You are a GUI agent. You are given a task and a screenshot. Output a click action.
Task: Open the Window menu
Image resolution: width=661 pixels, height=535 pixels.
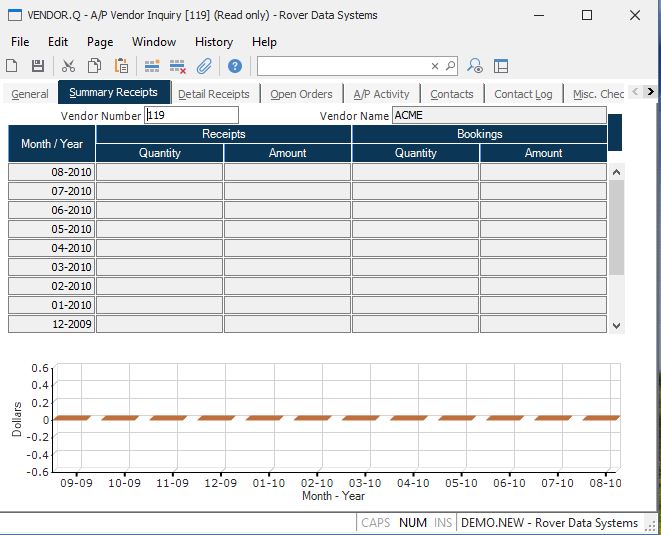(154, 42)
